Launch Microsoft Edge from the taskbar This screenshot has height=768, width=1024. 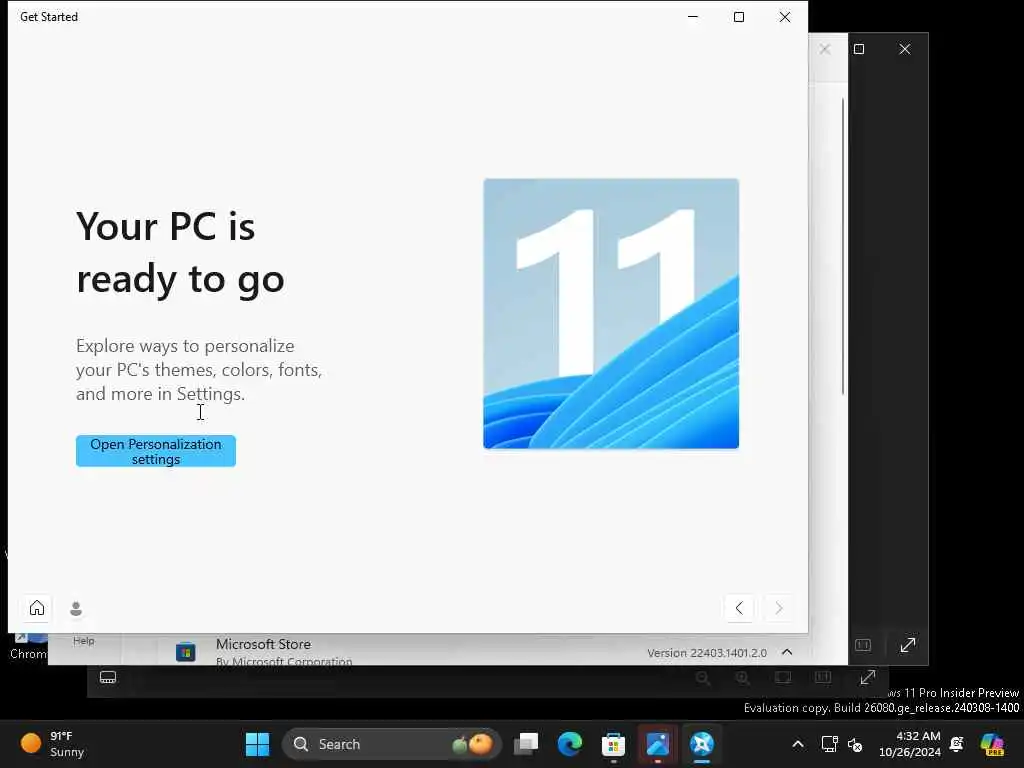click(x=569, y=744)
